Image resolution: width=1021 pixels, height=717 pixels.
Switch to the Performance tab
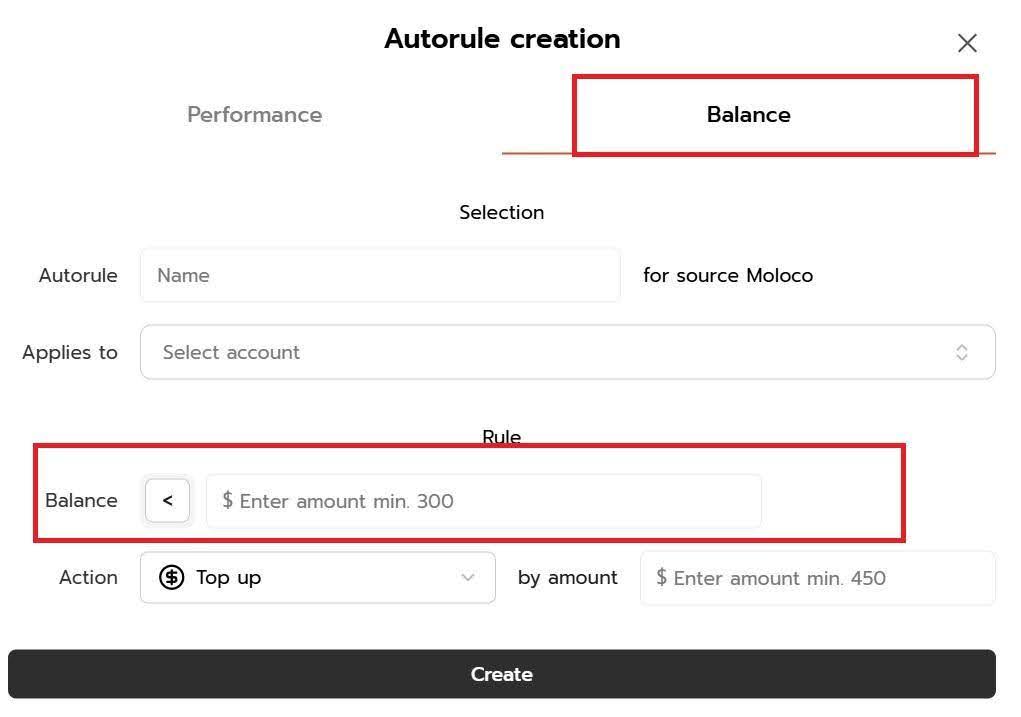point(254,115)
